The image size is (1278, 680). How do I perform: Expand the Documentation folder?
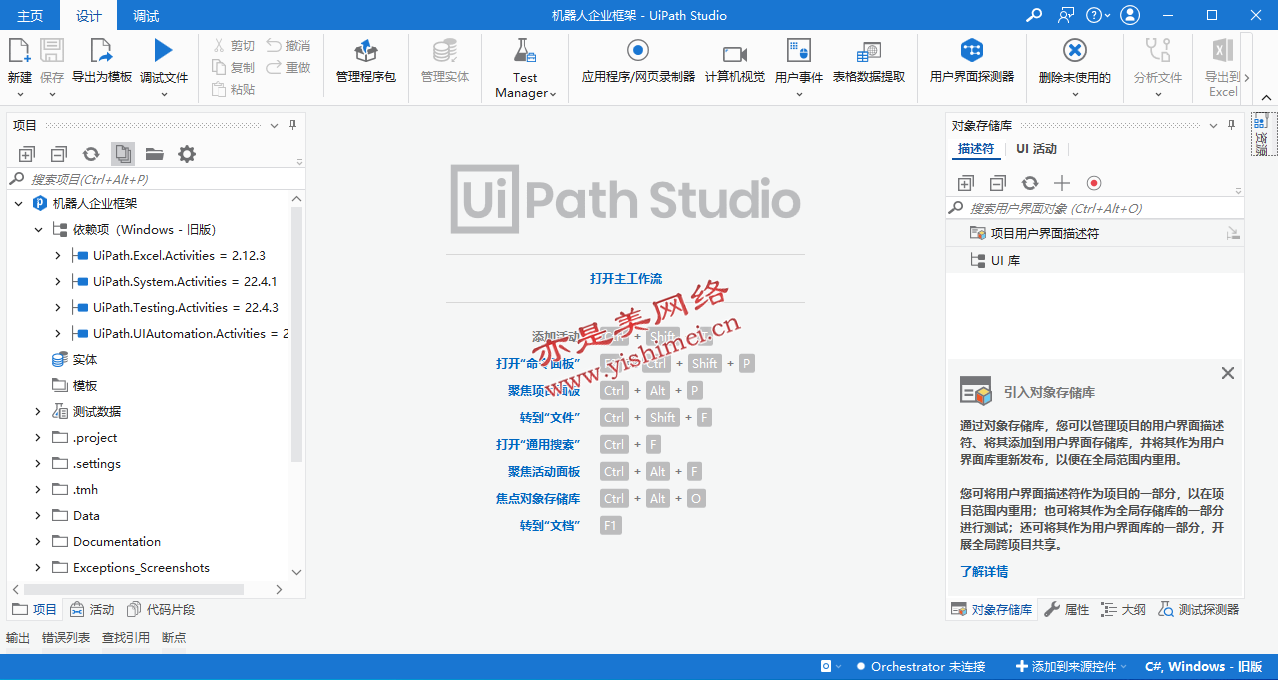click(x=38, y=541)
